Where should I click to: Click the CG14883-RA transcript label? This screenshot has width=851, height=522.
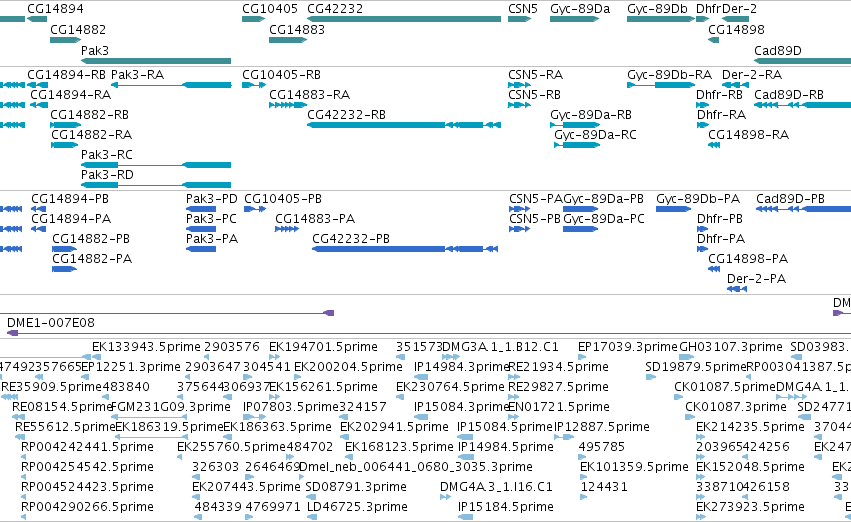tap(309, 94)
